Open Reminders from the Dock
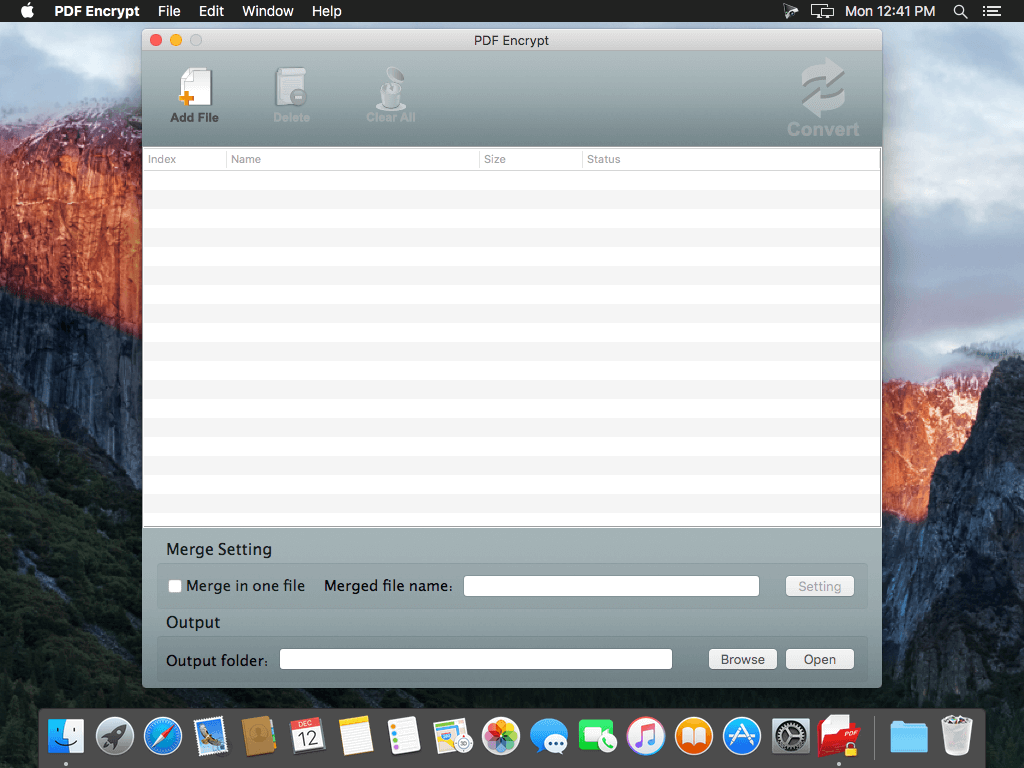This screenshot has width=1024, height=768. click(404, 736)
